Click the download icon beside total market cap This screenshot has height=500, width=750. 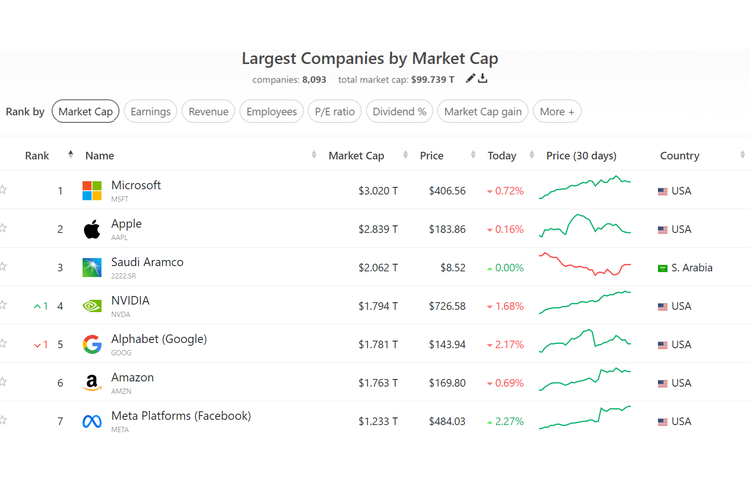click(483, 79)
